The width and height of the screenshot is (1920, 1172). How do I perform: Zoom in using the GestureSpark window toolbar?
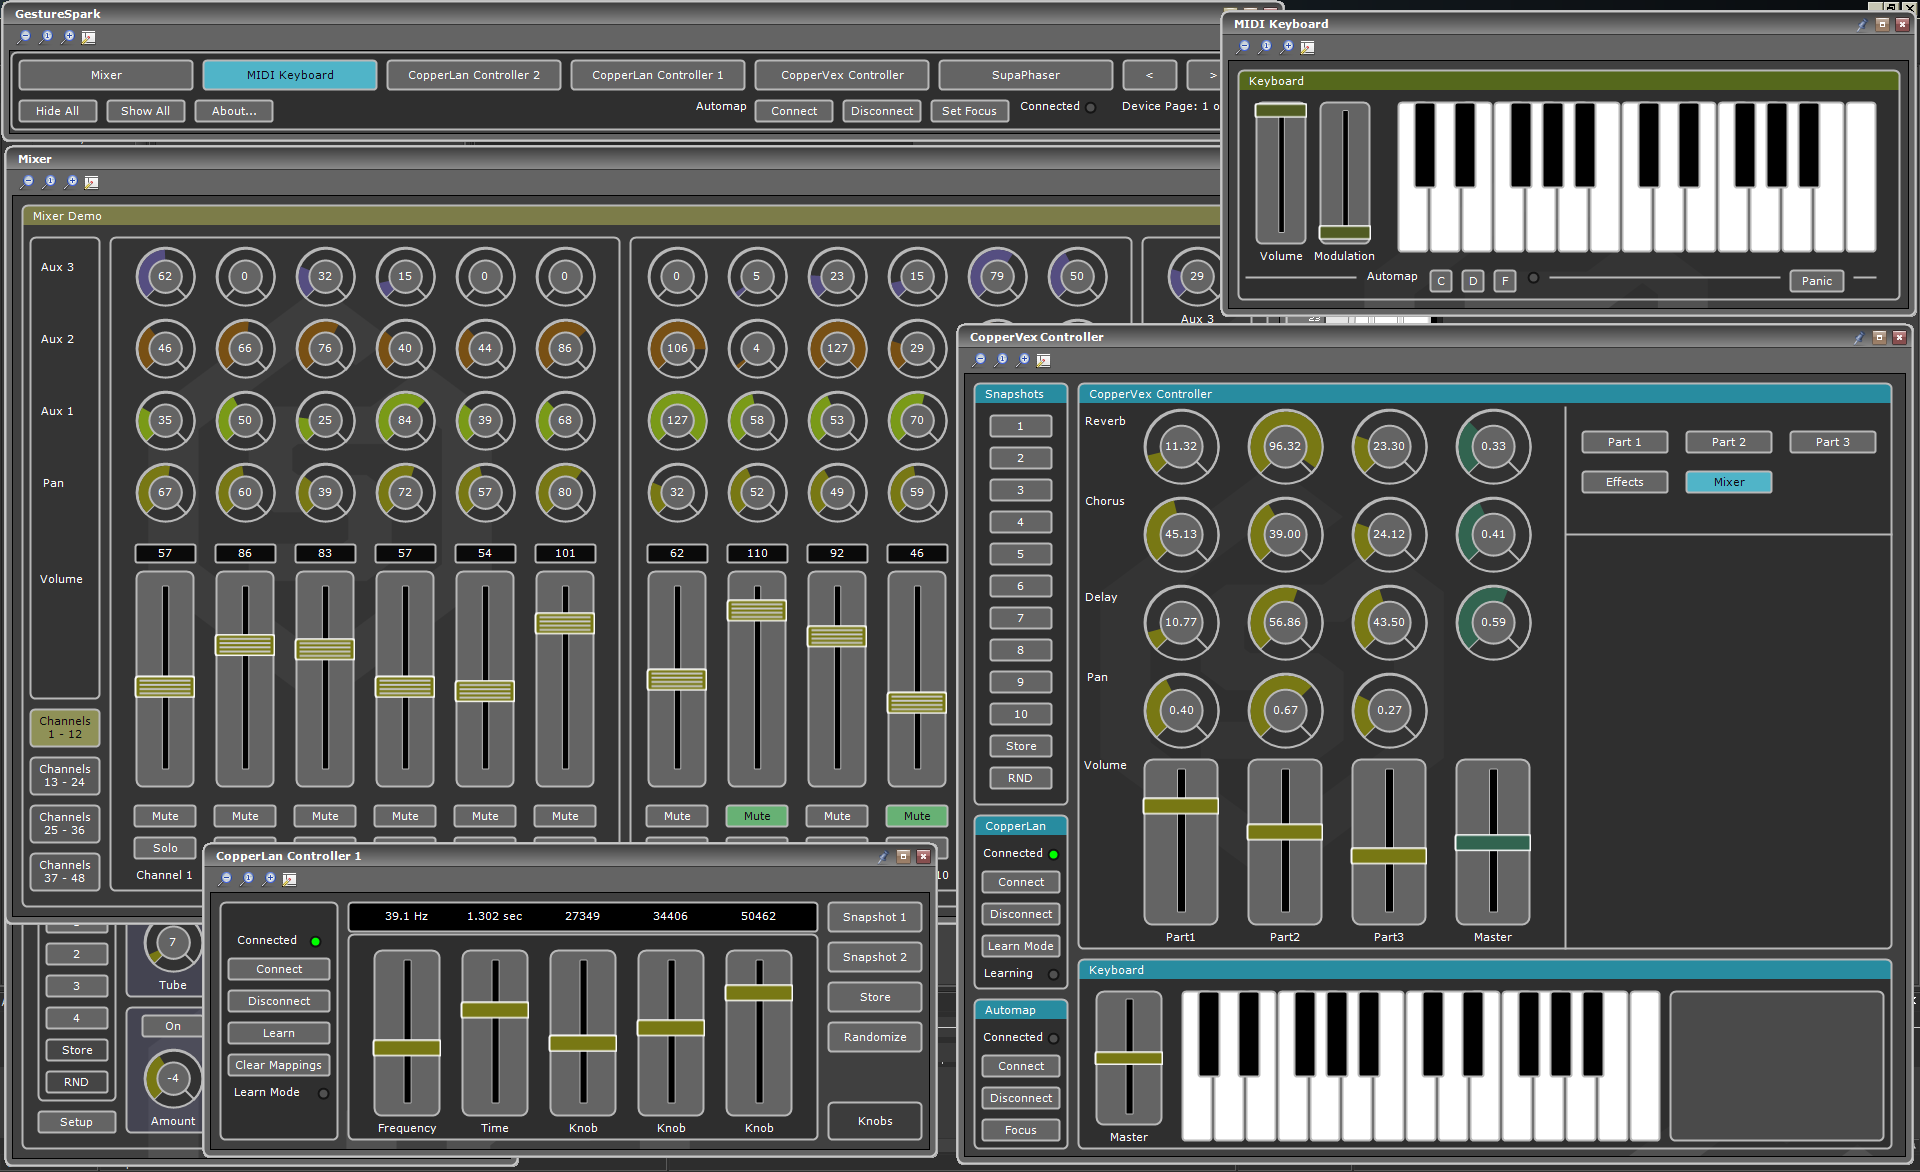68,37
